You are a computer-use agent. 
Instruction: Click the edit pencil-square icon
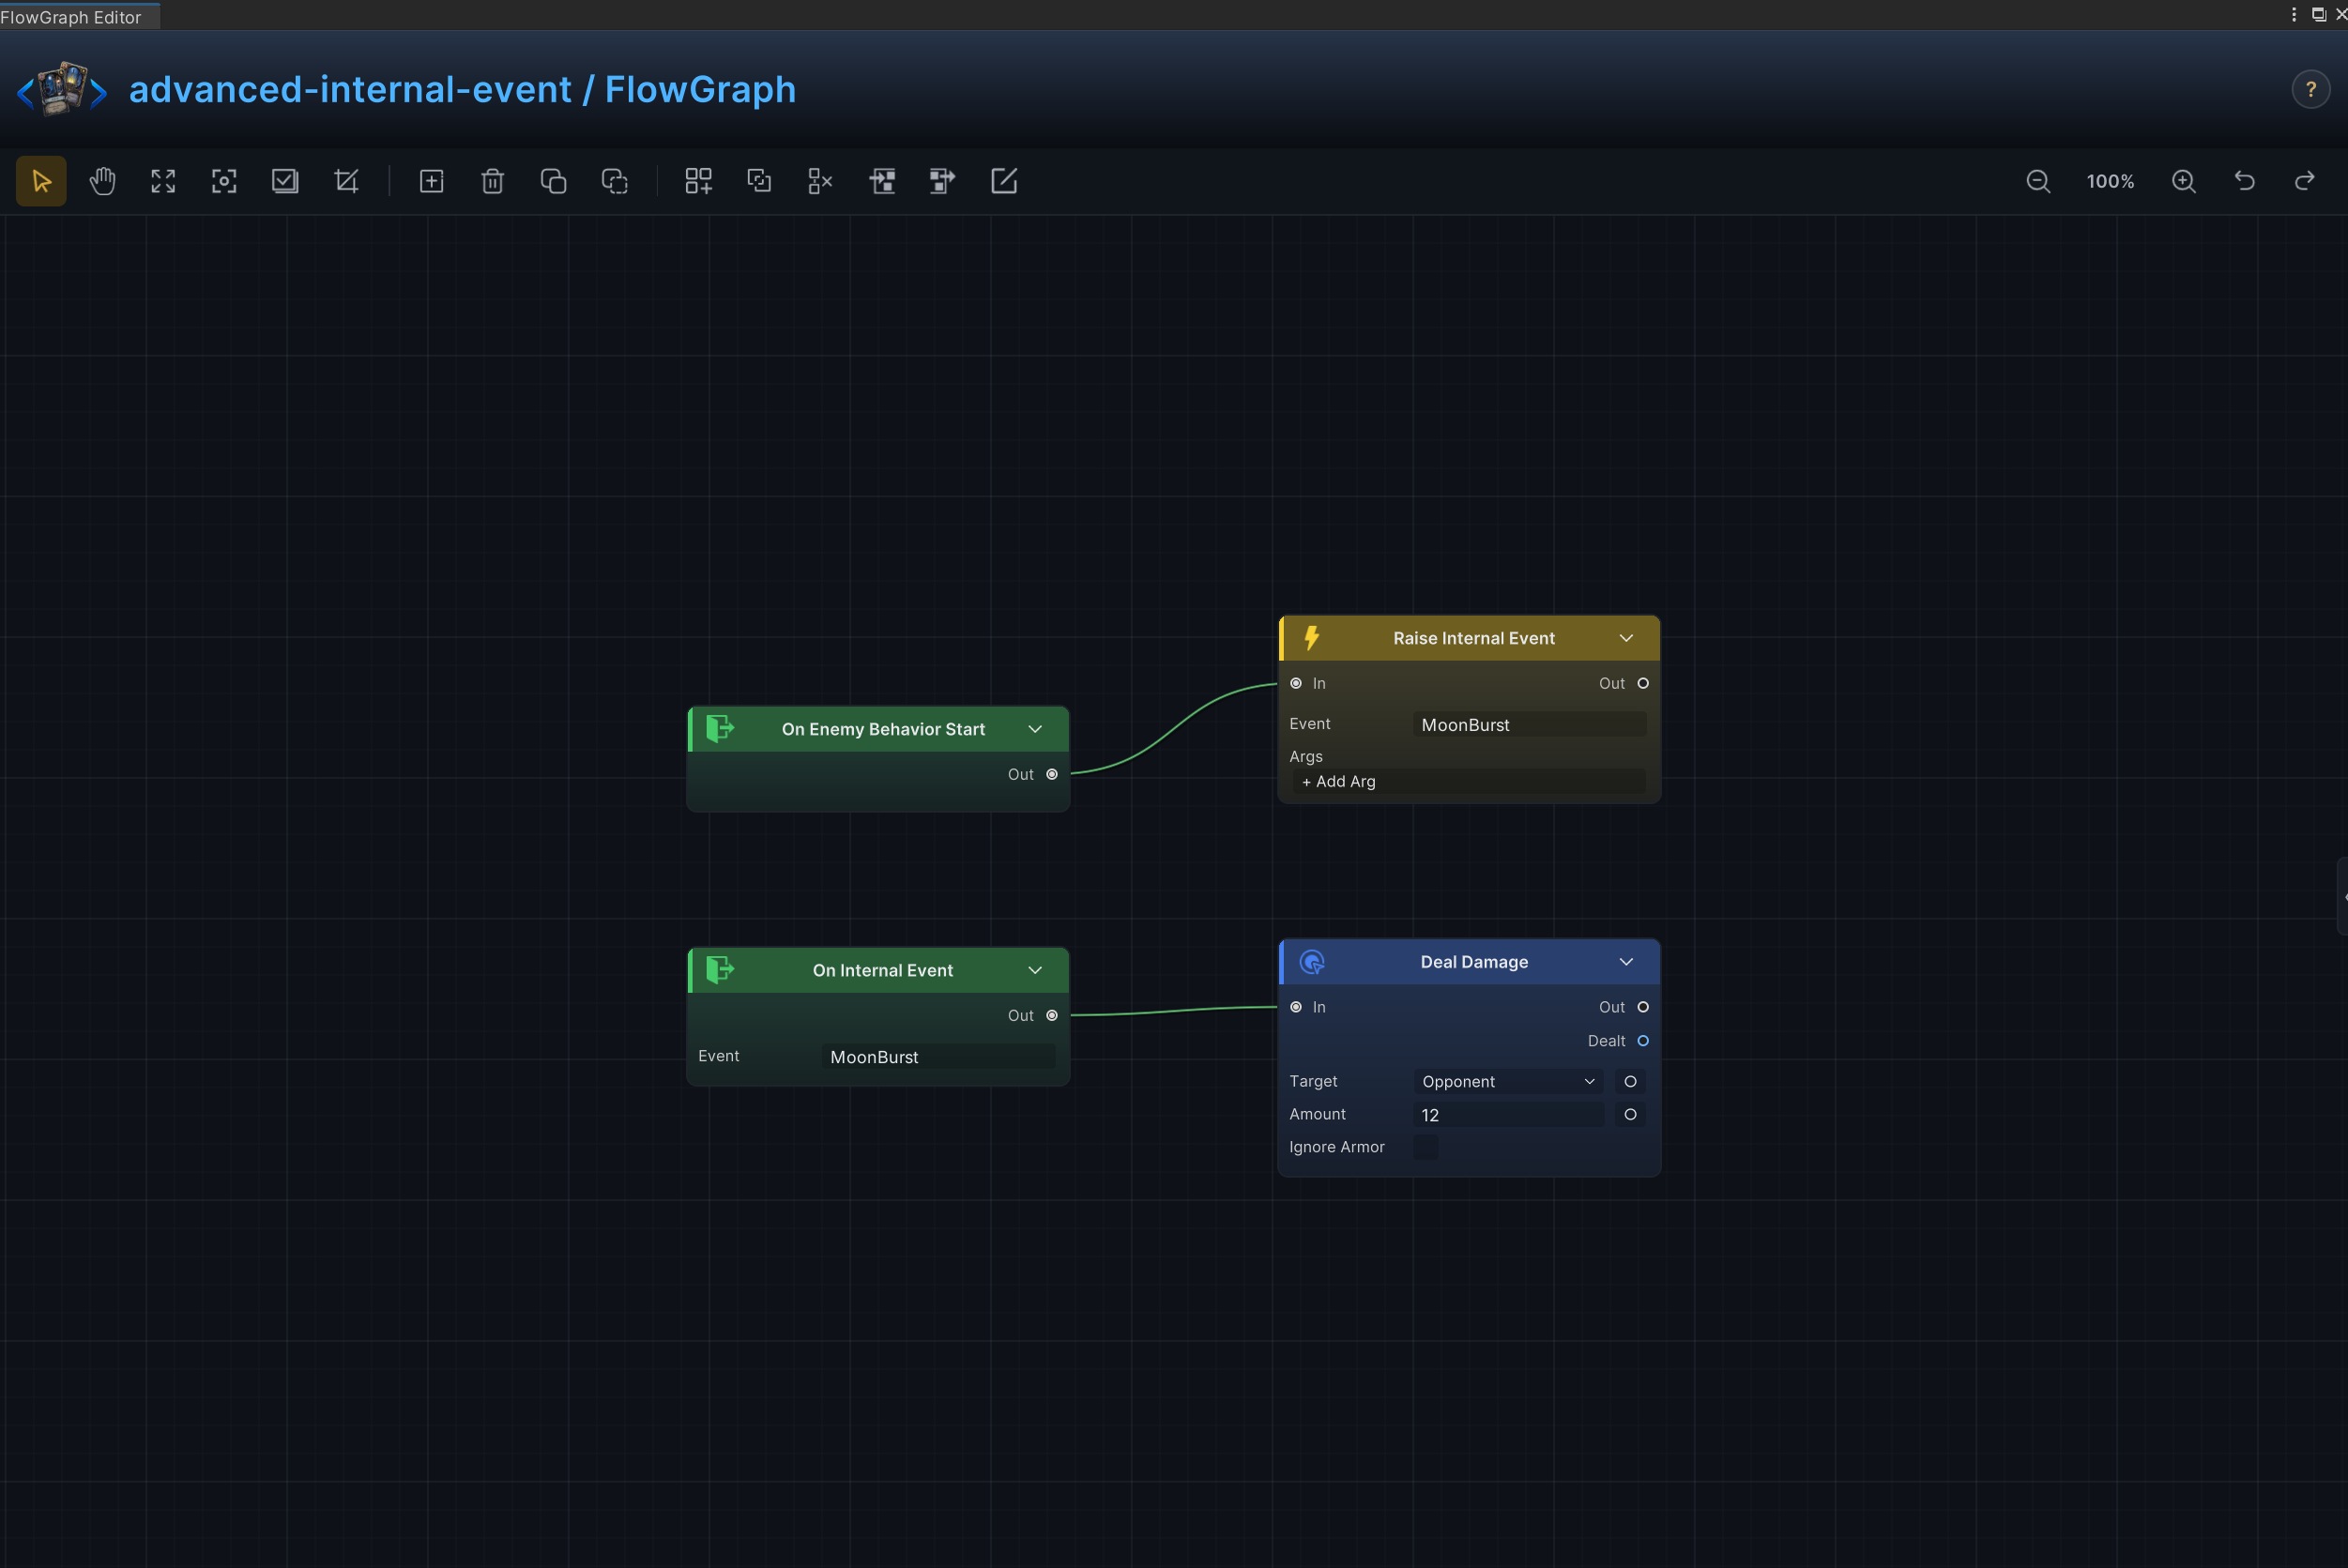1003,181
